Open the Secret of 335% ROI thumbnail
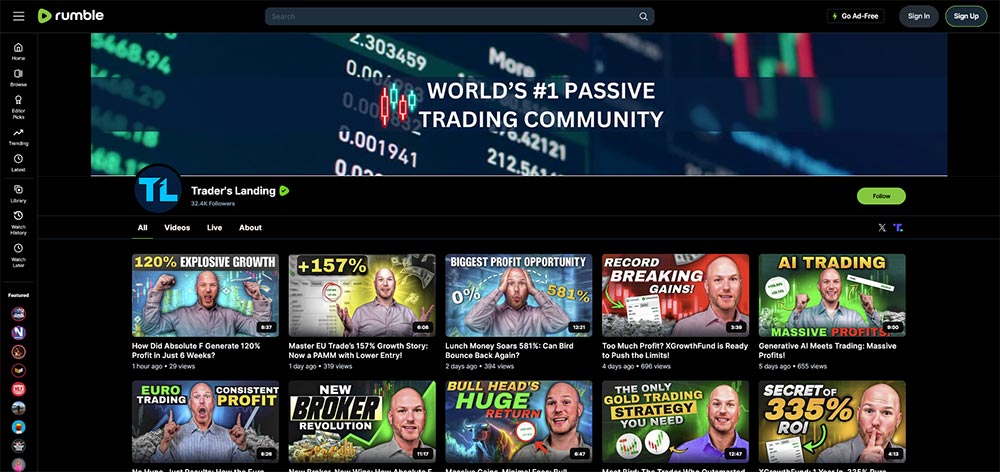1000x472 pixels. point(832,422)
